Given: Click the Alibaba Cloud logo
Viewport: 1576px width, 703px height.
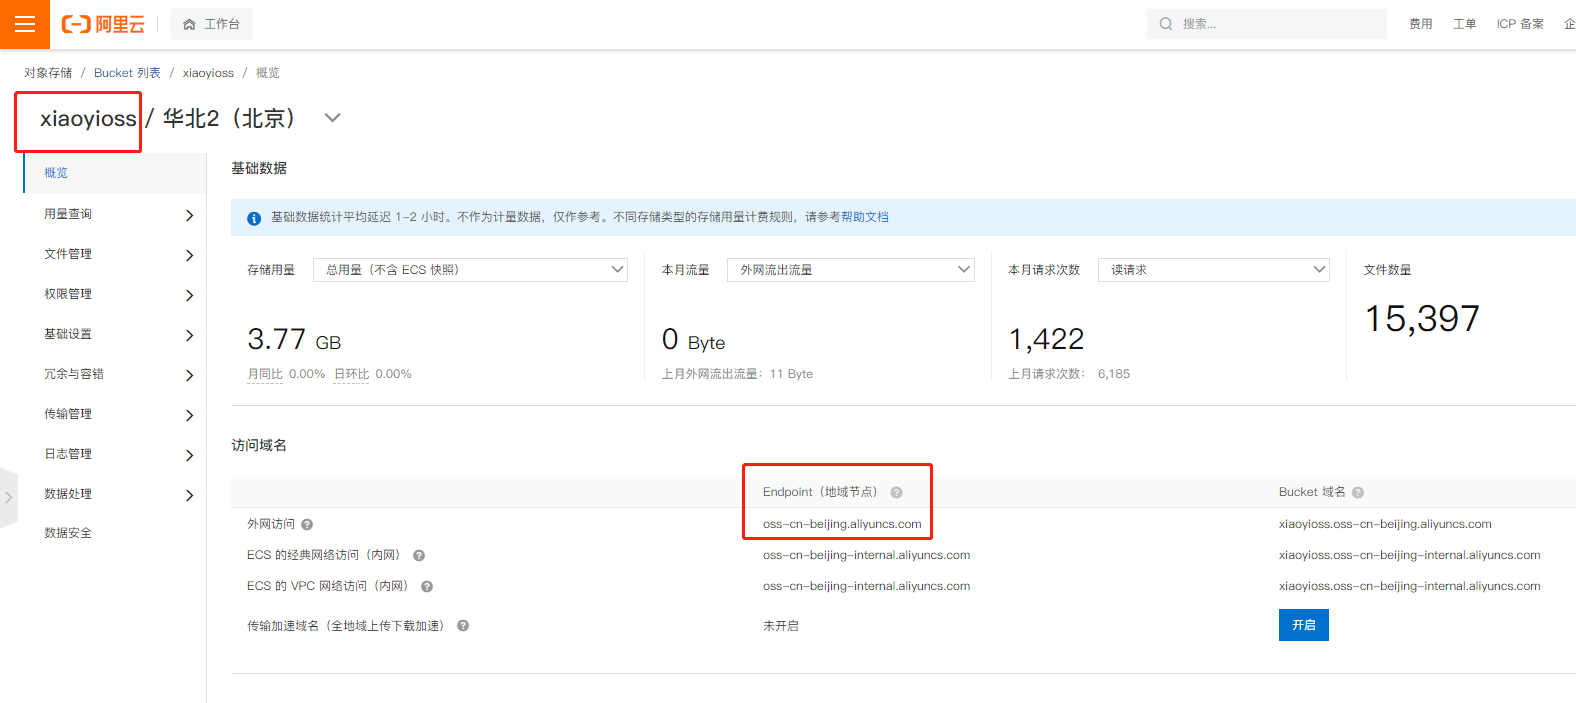Looking at the screenshot, I should [103, 24].
